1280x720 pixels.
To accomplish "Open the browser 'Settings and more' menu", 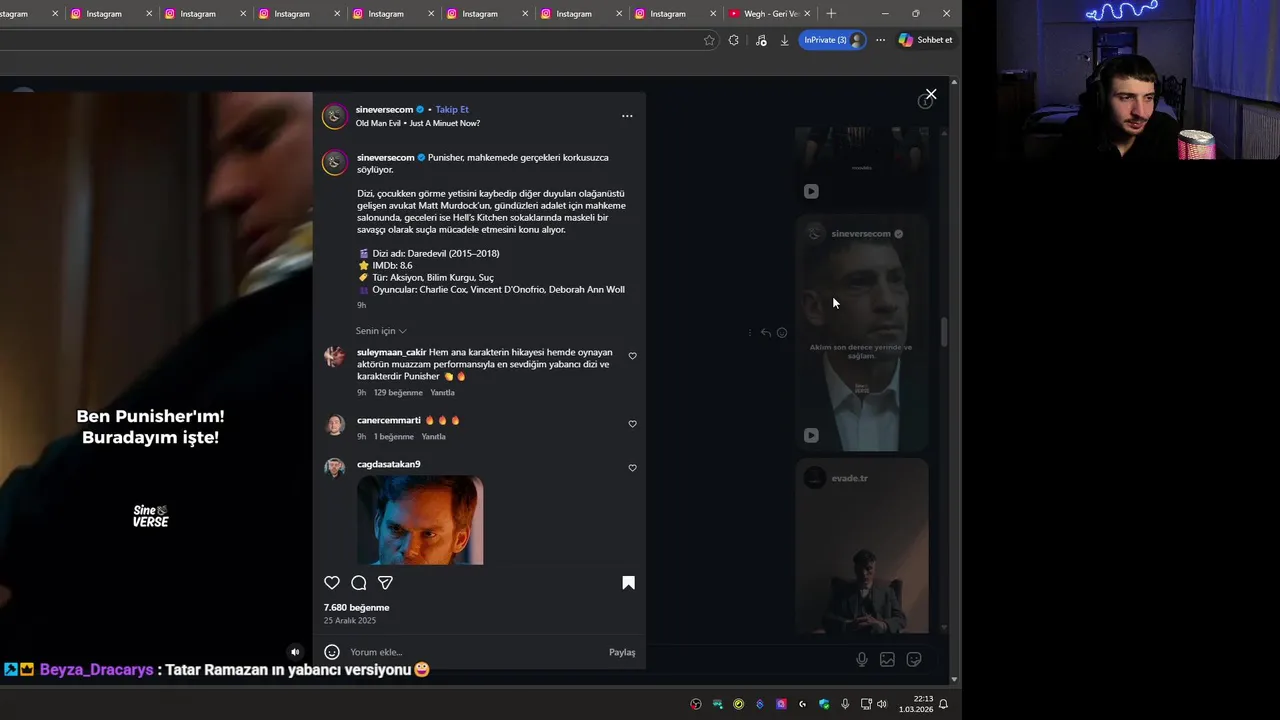I will [880, 40].
